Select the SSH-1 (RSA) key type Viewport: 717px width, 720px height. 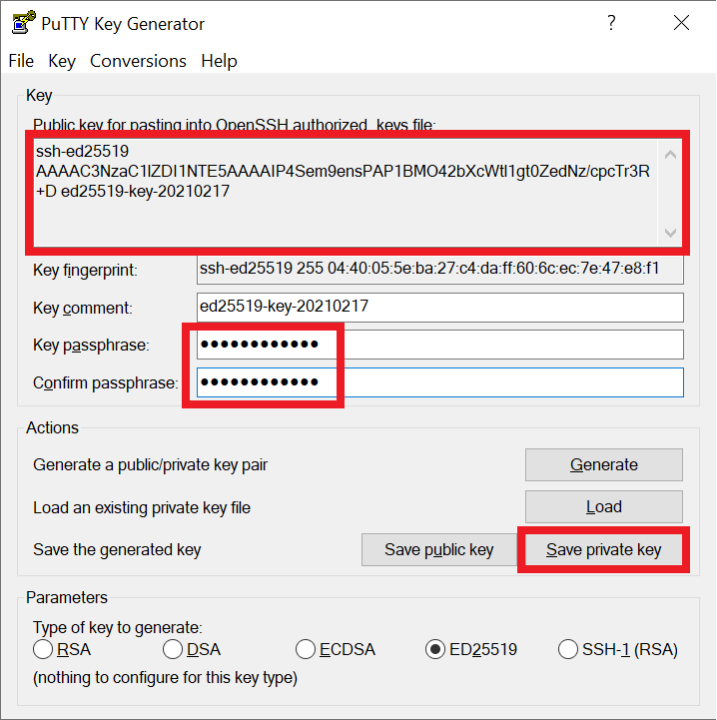click(618, 649)
